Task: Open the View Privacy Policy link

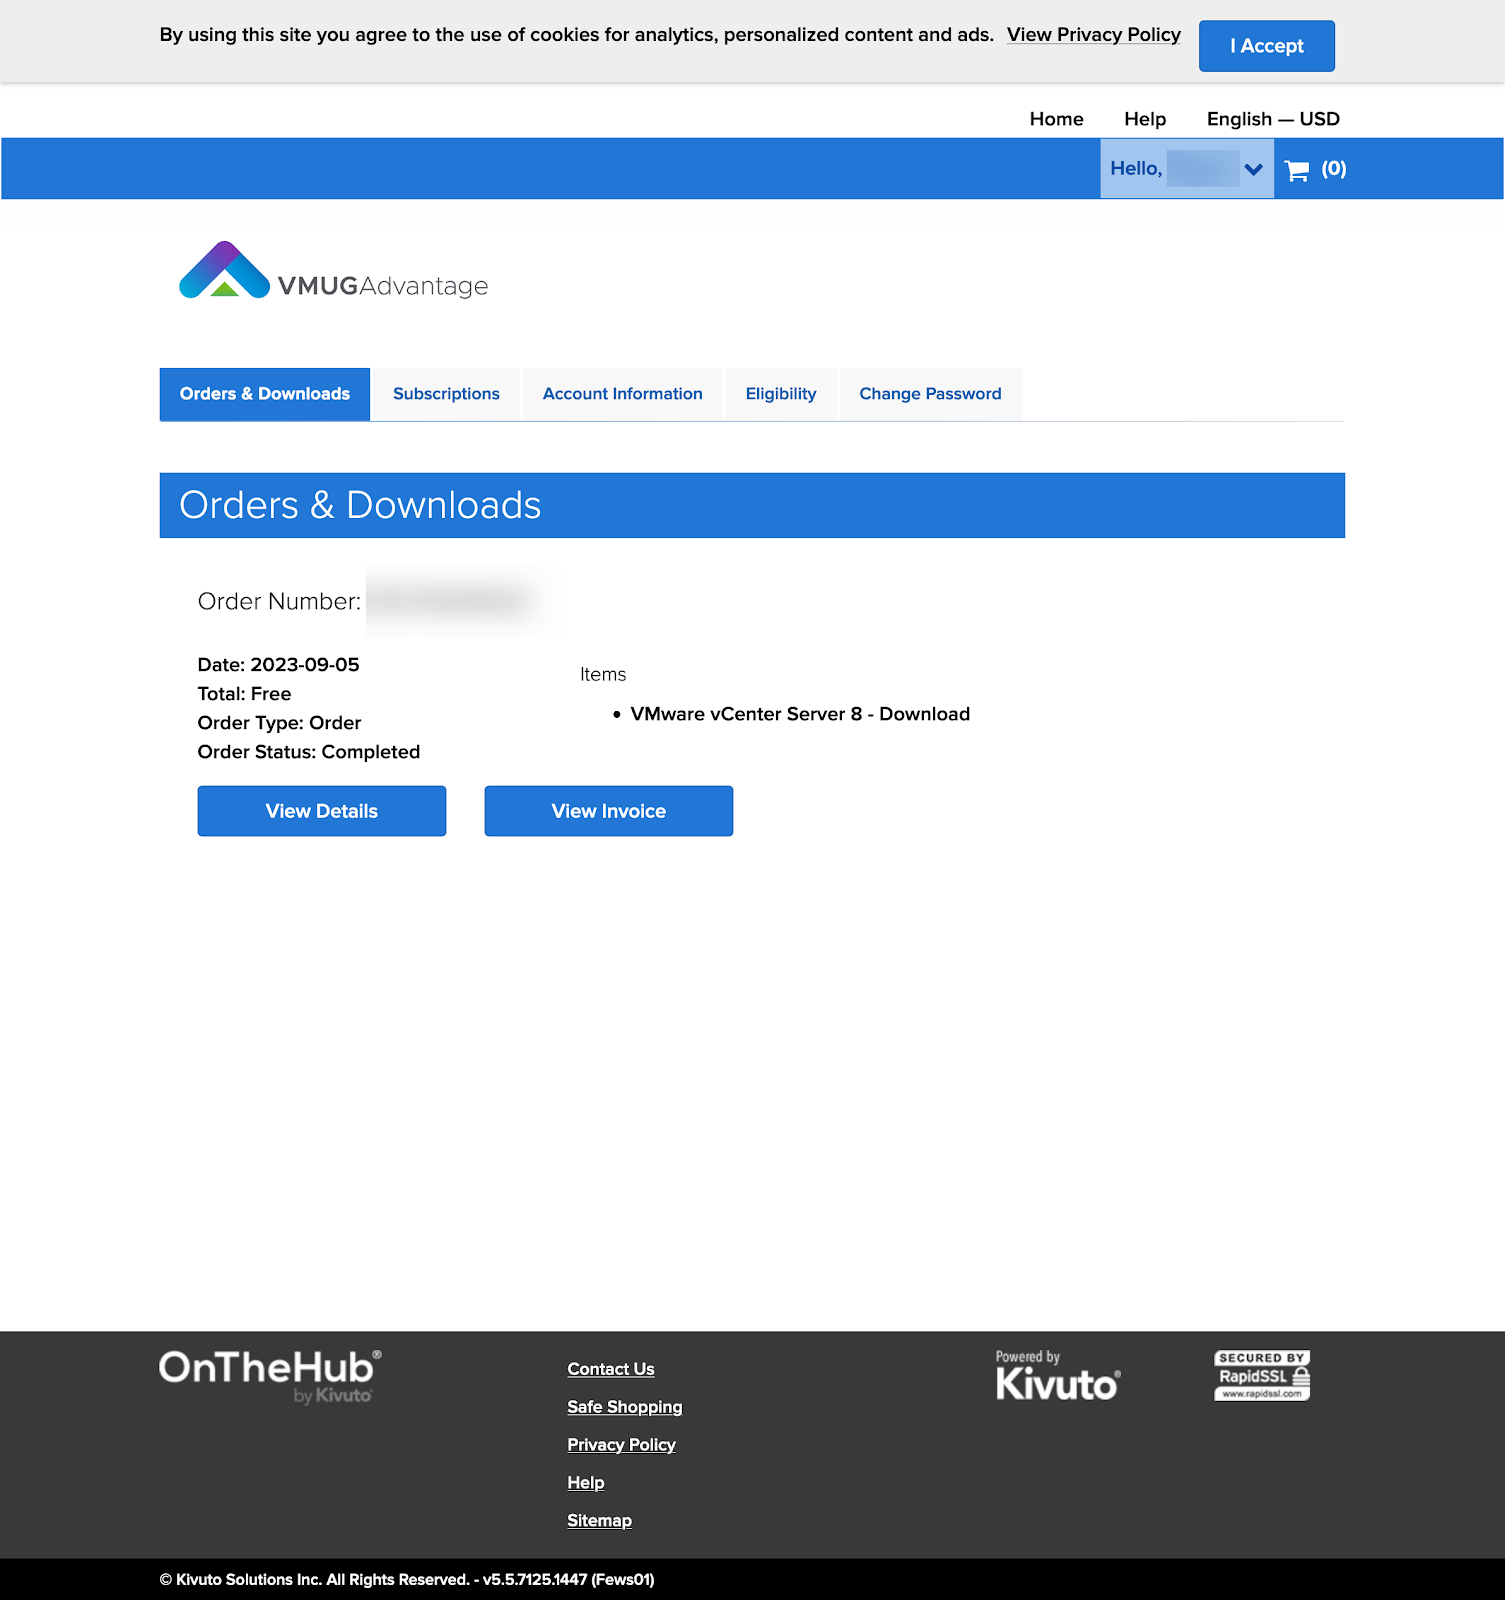Action: pos(1093,35)
